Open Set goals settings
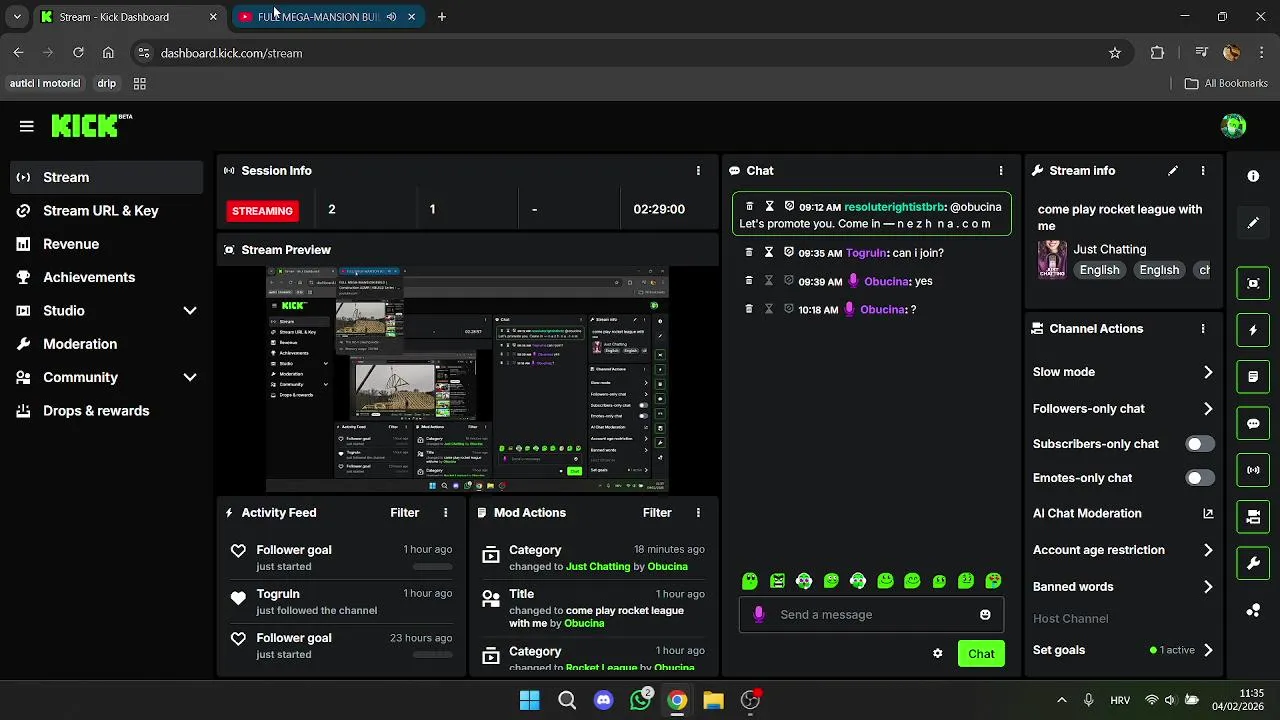1280x720 pixels. click(1123, 650)
